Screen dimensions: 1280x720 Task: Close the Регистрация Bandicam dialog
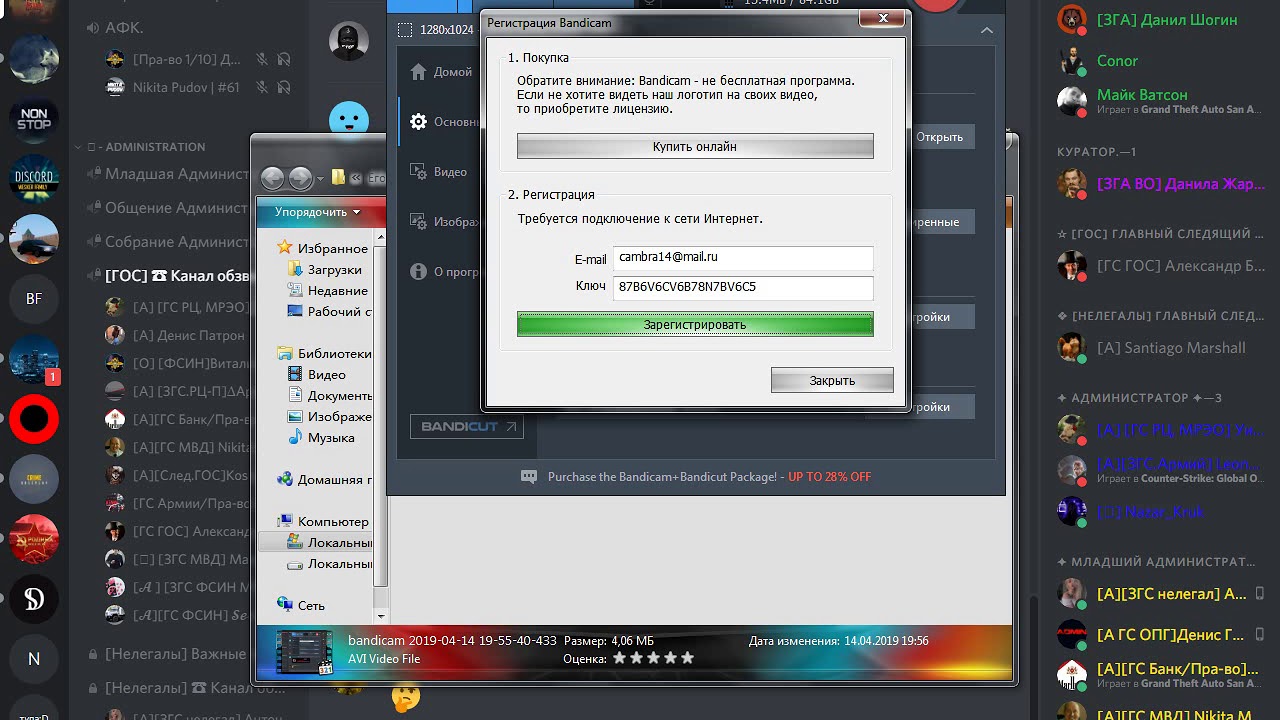point(883,19)
